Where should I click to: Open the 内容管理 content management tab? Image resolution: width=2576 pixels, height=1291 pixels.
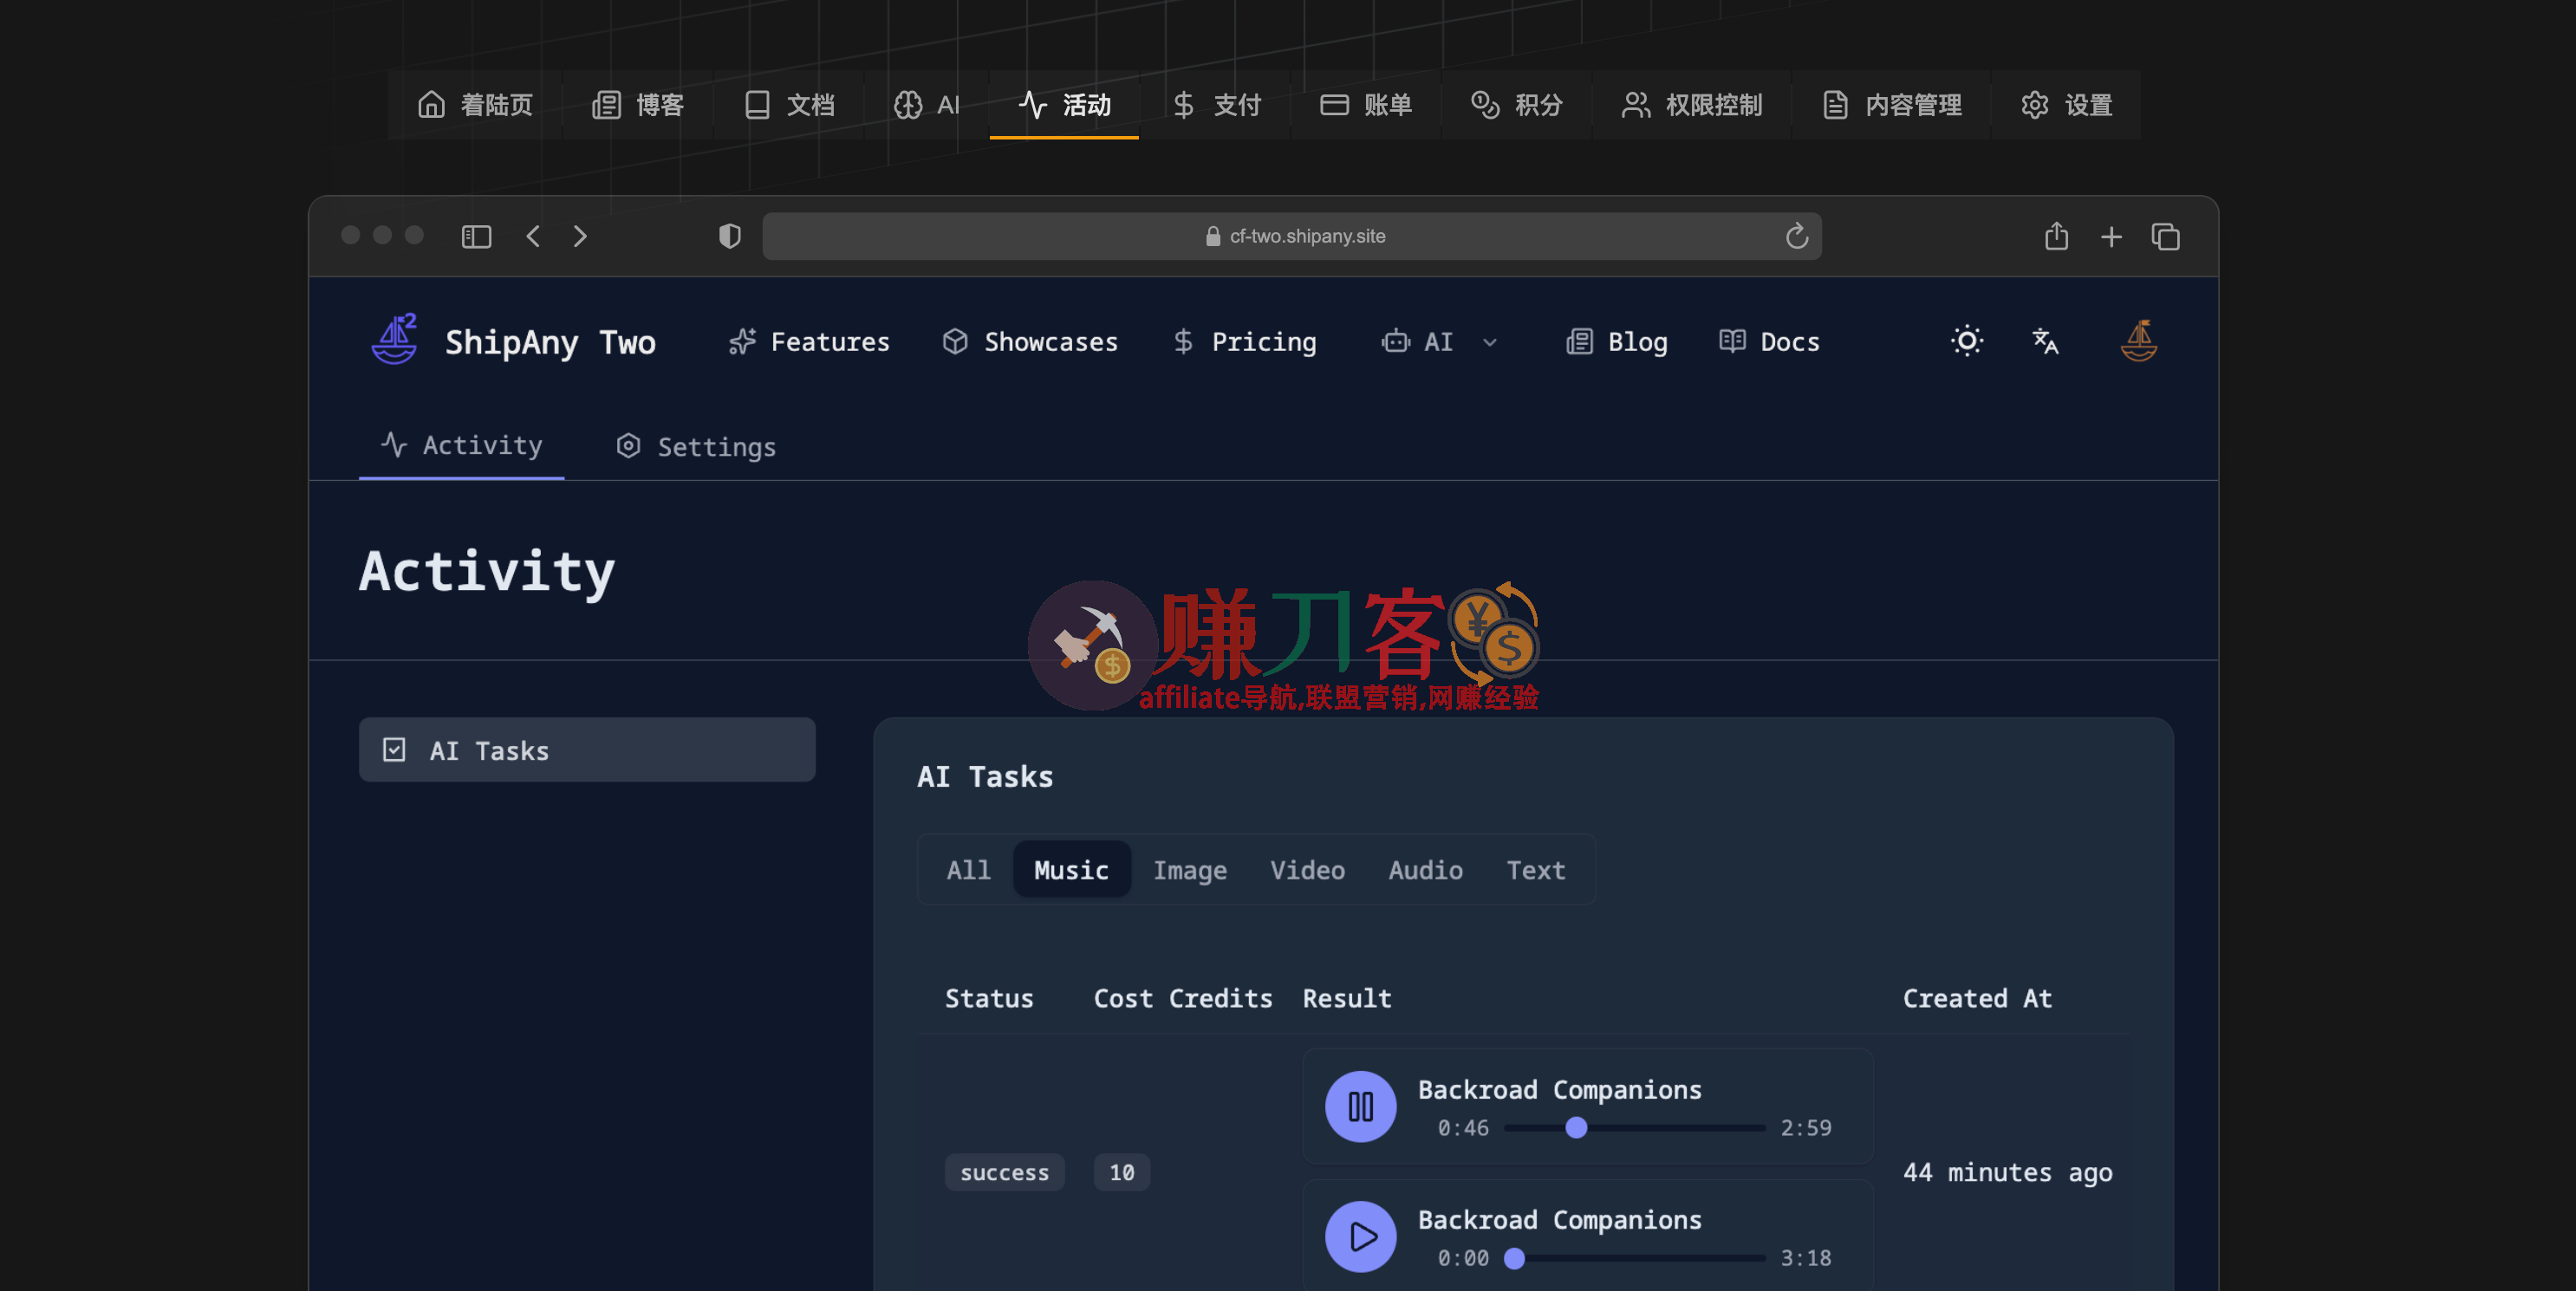point(1892,105)
